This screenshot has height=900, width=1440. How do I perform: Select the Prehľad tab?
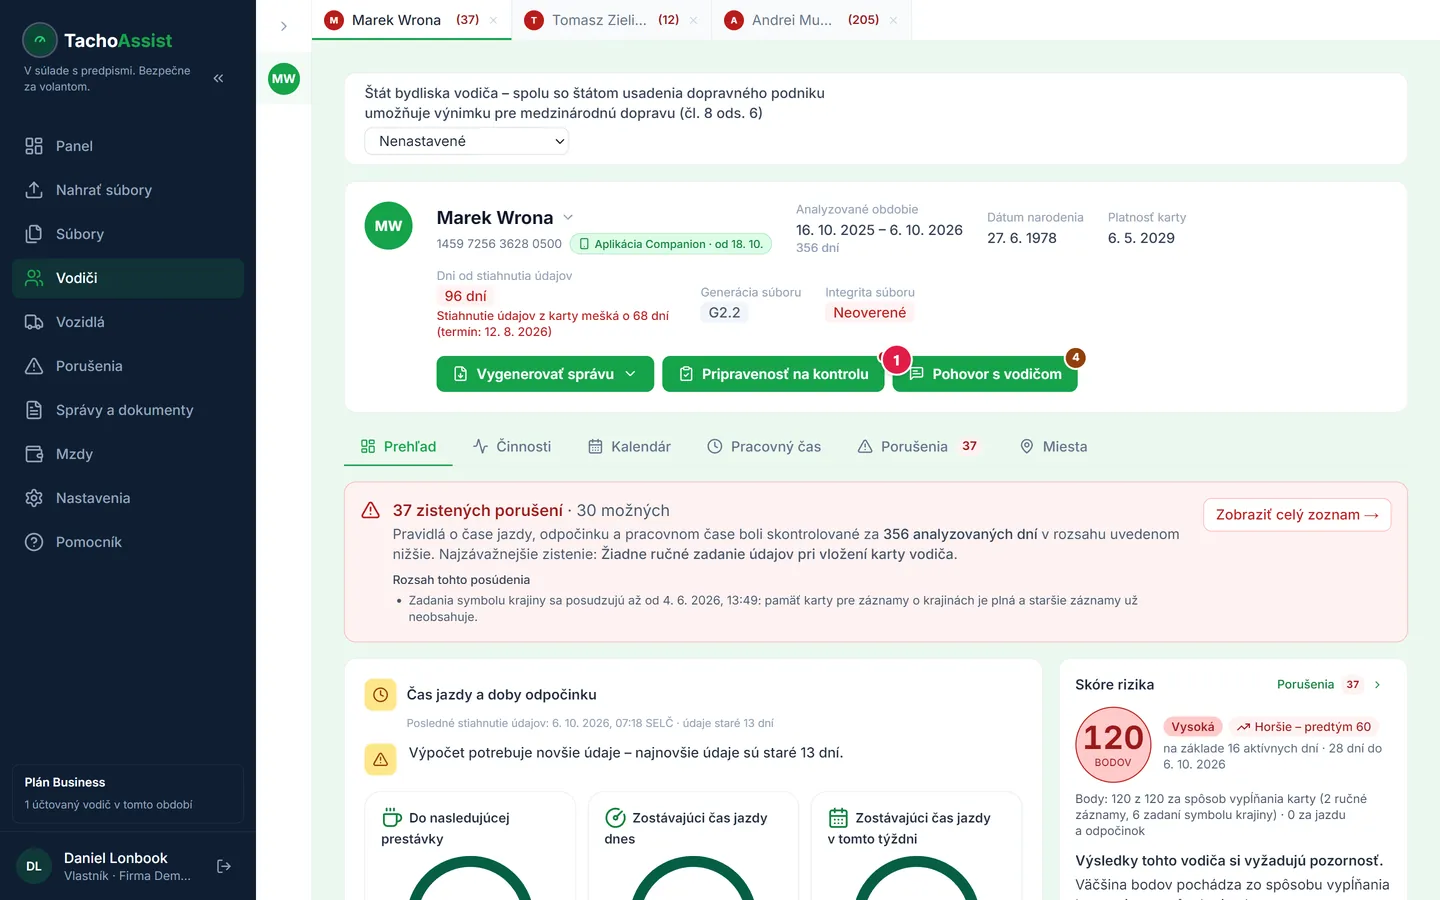(398, 447)
